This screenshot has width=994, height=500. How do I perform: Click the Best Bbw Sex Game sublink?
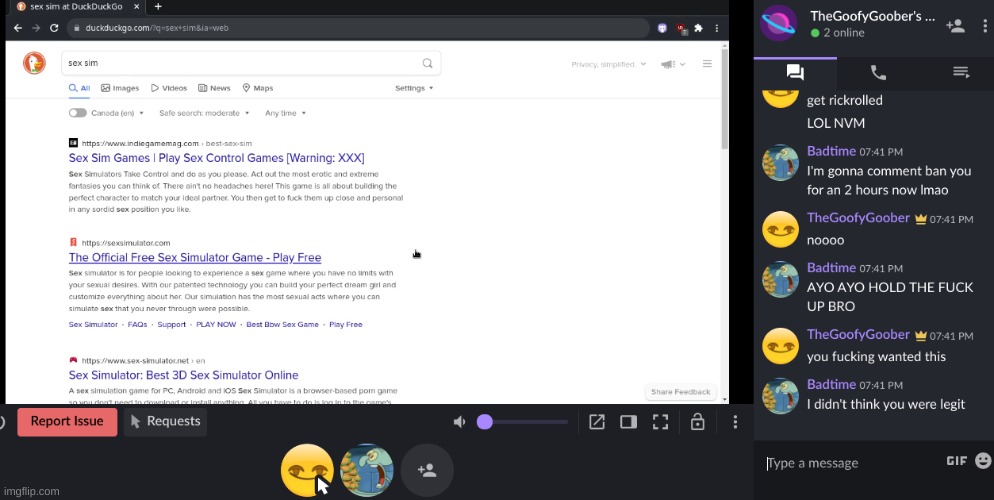(282, 324)
